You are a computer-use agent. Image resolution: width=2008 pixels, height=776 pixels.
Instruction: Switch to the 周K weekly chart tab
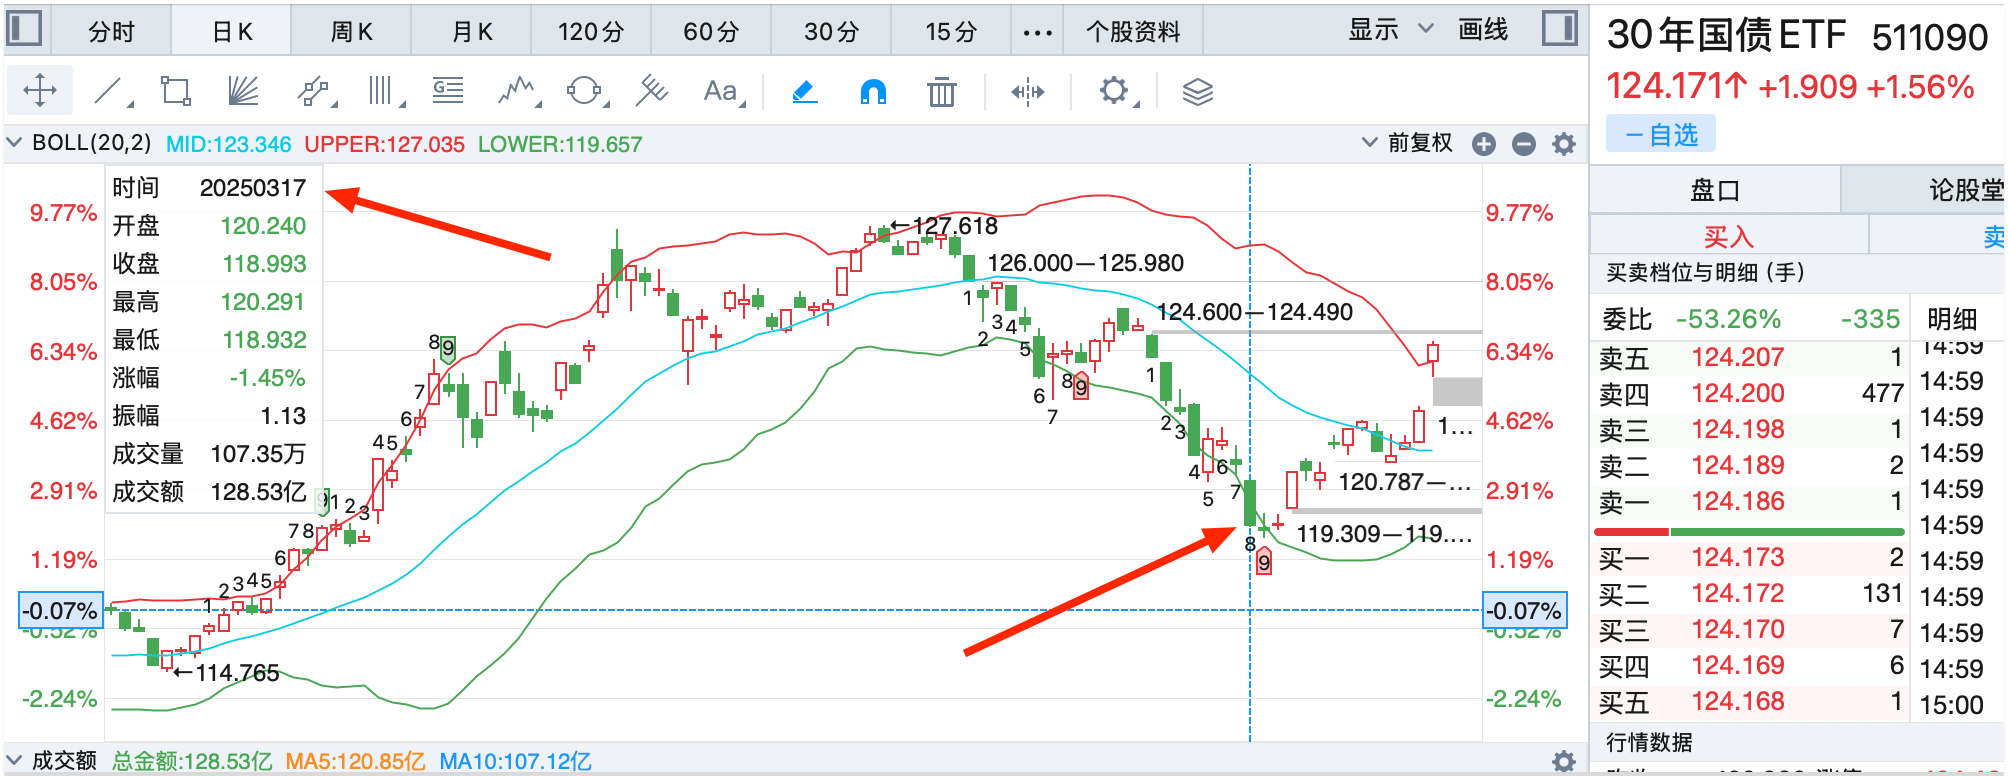351,32
